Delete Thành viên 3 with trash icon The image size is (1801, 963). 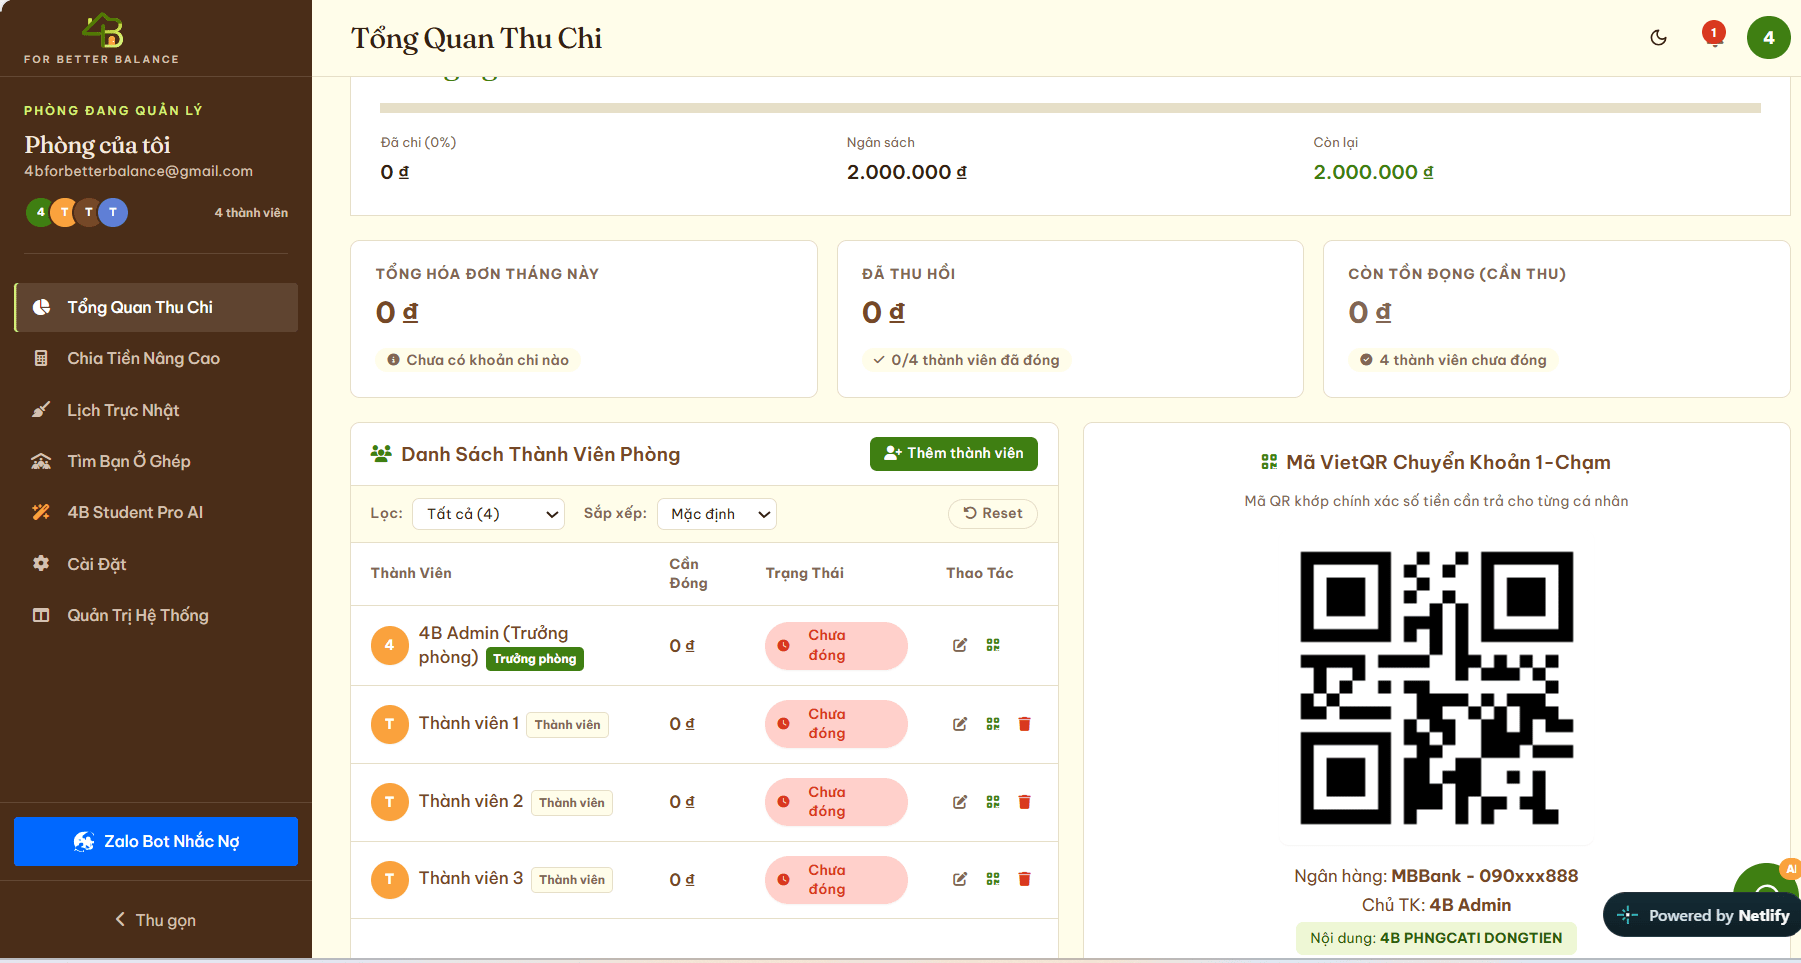click(x=1024, y=879)
